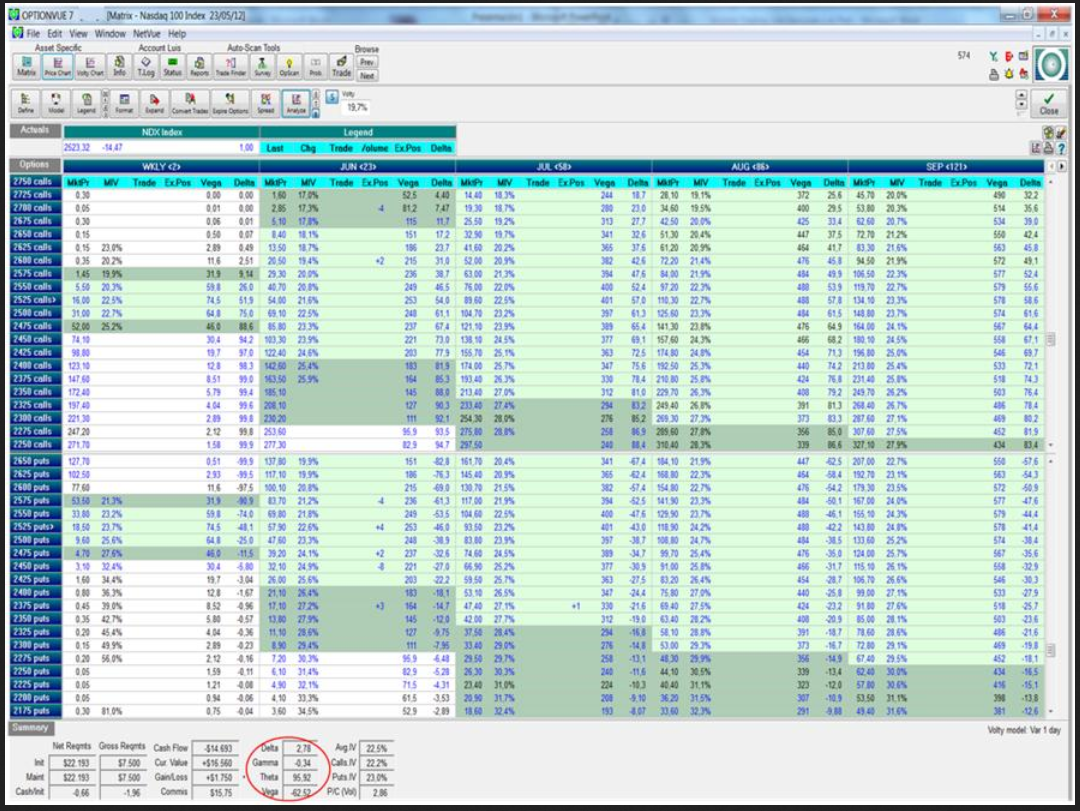Toggle the Legend display button
The image size is (1080, 811).
[87, 103]
